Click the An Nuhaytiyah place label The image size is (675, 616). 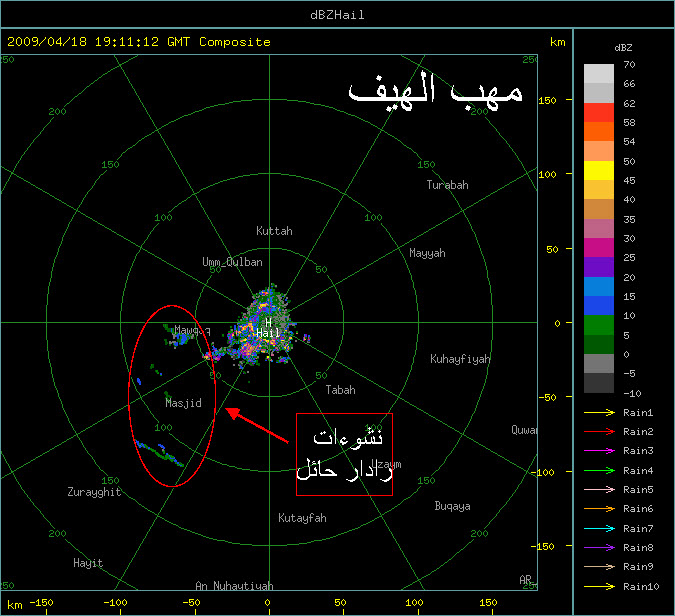(234, 585)
